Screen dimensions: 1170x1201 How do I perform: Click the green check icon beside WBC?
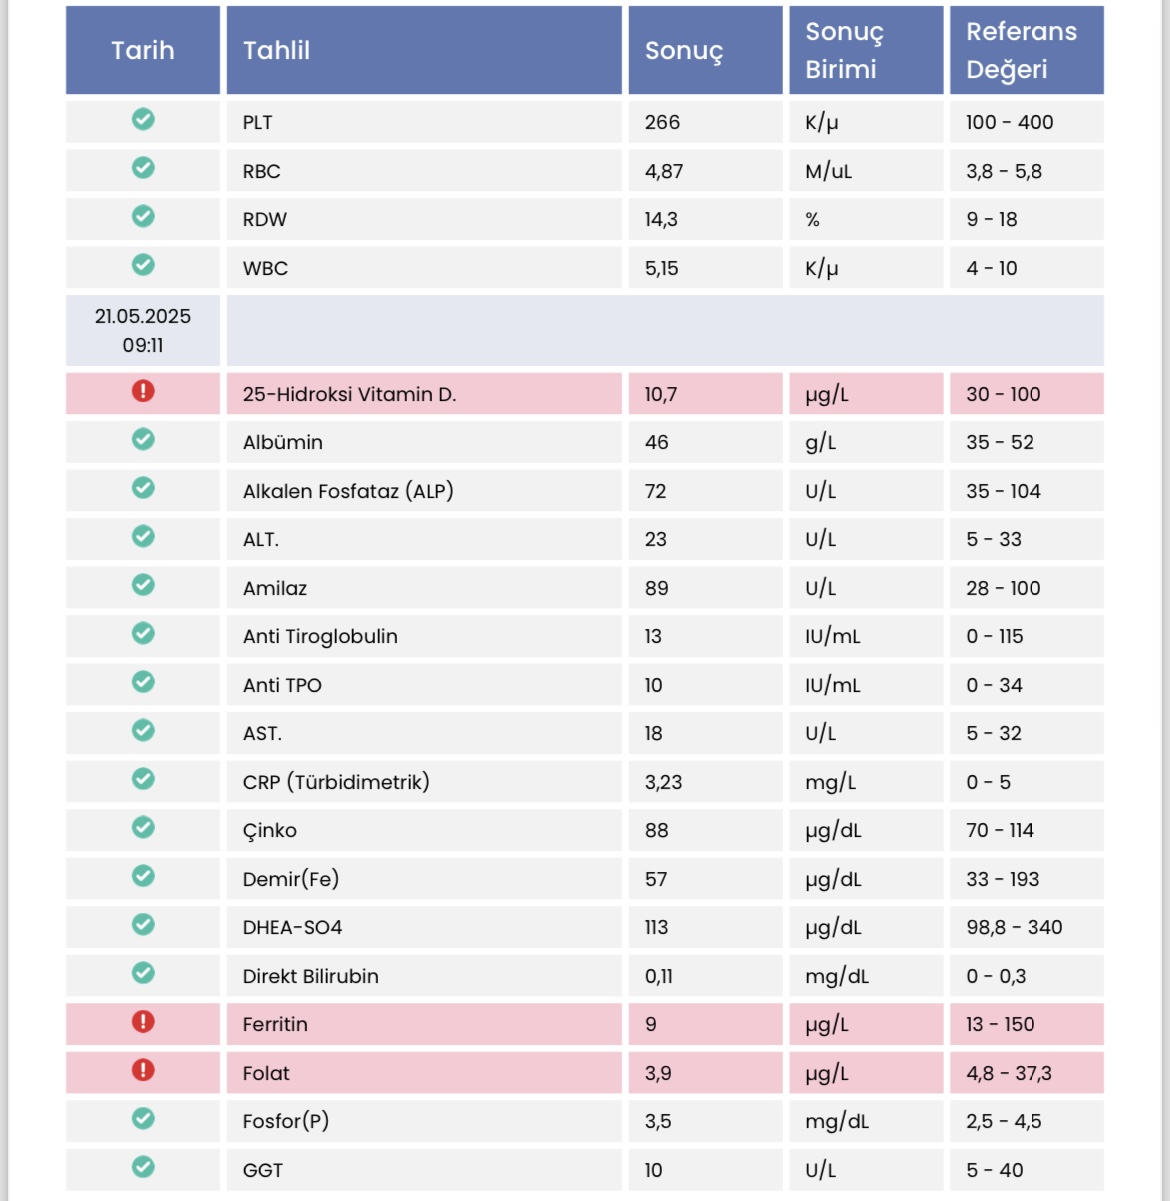143,265
